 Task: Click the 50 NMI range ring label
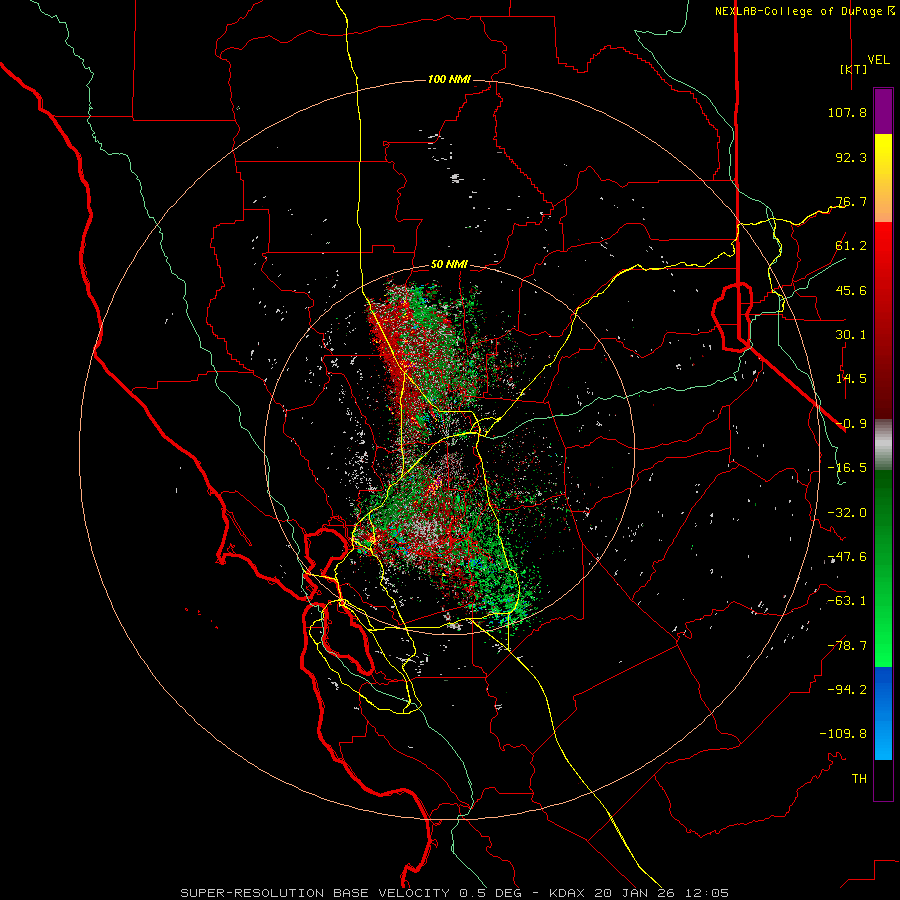[449, 265]
